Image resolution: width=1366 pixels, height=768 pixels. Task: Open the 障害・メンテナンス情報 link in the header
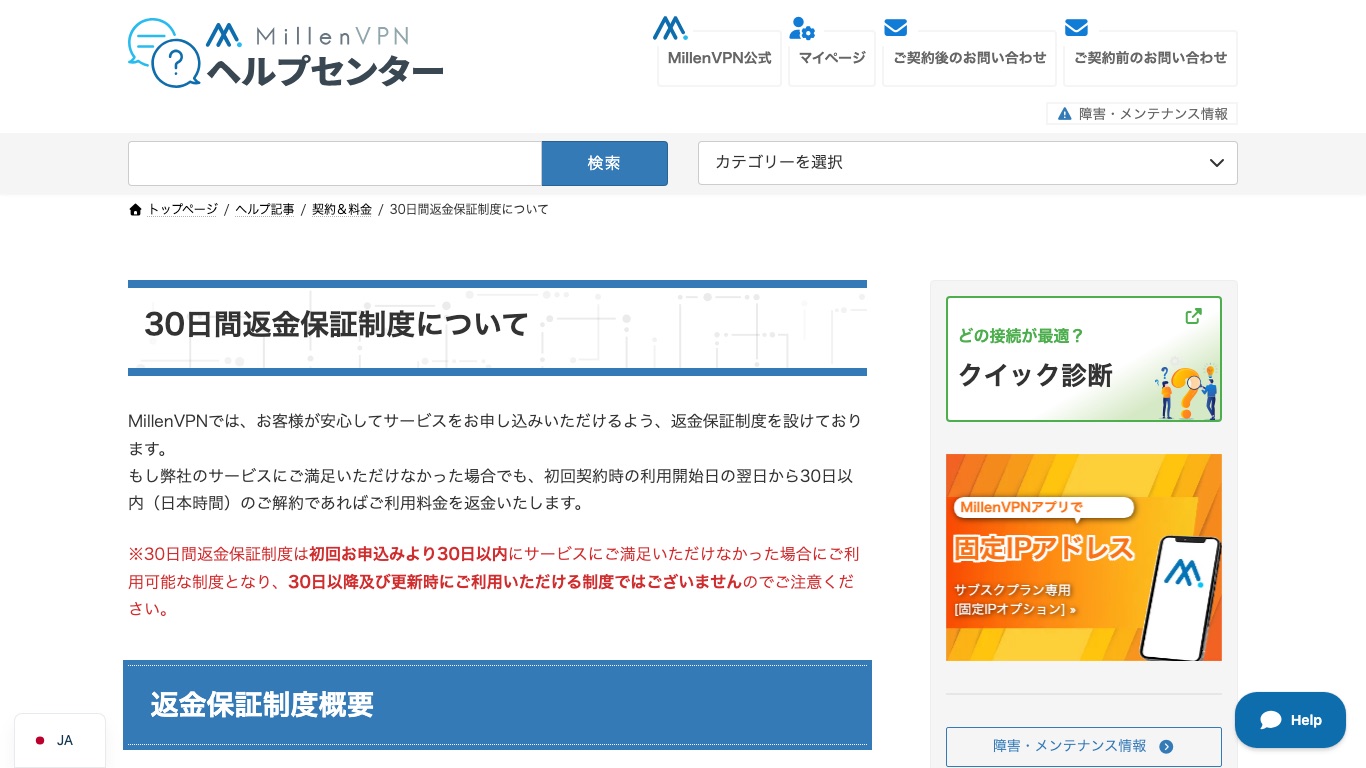coord(1142,114)
